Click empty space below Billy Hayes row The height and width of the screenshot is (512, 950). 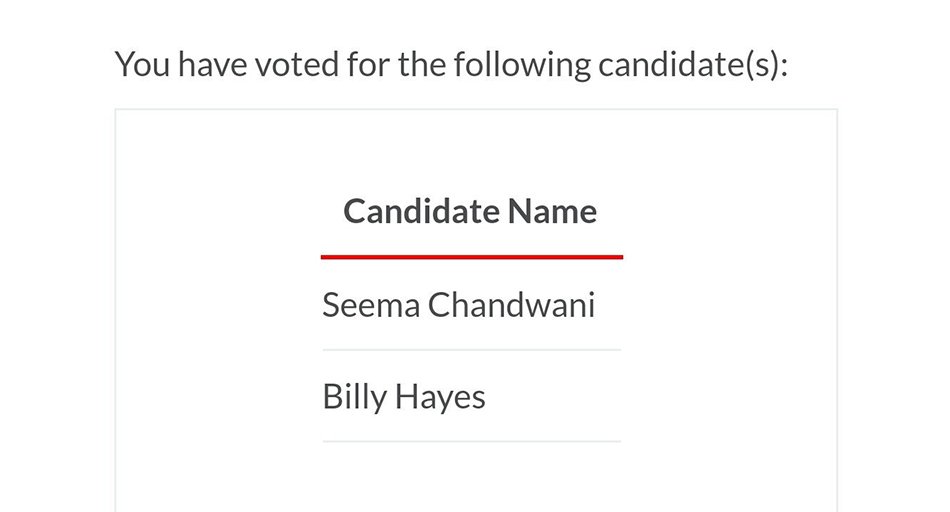(x=471, y=479)
